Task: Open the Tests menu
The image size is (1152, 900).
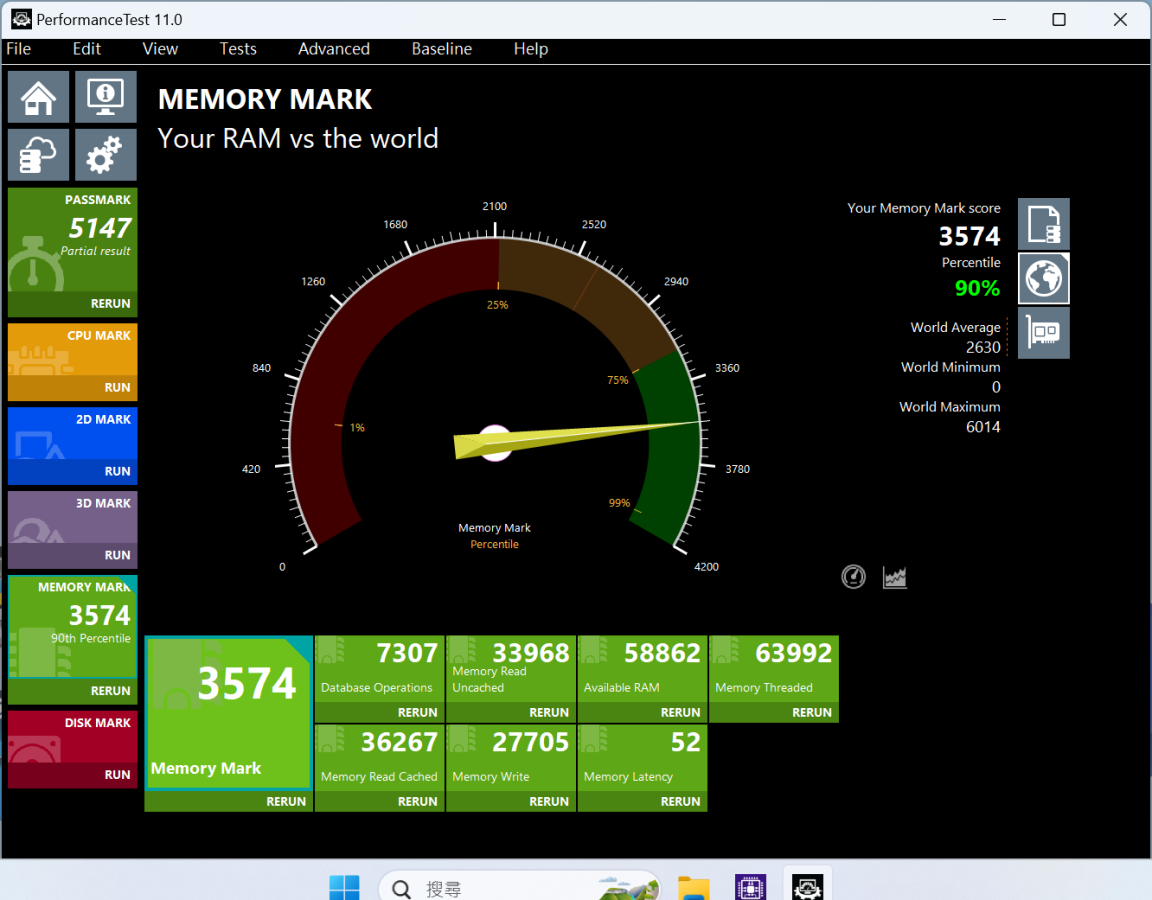Action: [238, 49]
